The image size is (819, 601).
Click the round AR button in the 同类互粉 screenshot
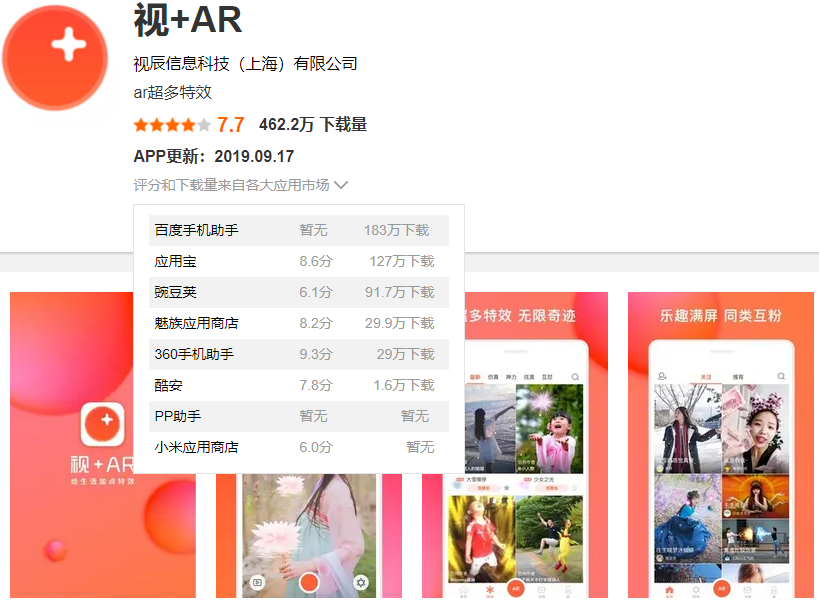point(721,588)
